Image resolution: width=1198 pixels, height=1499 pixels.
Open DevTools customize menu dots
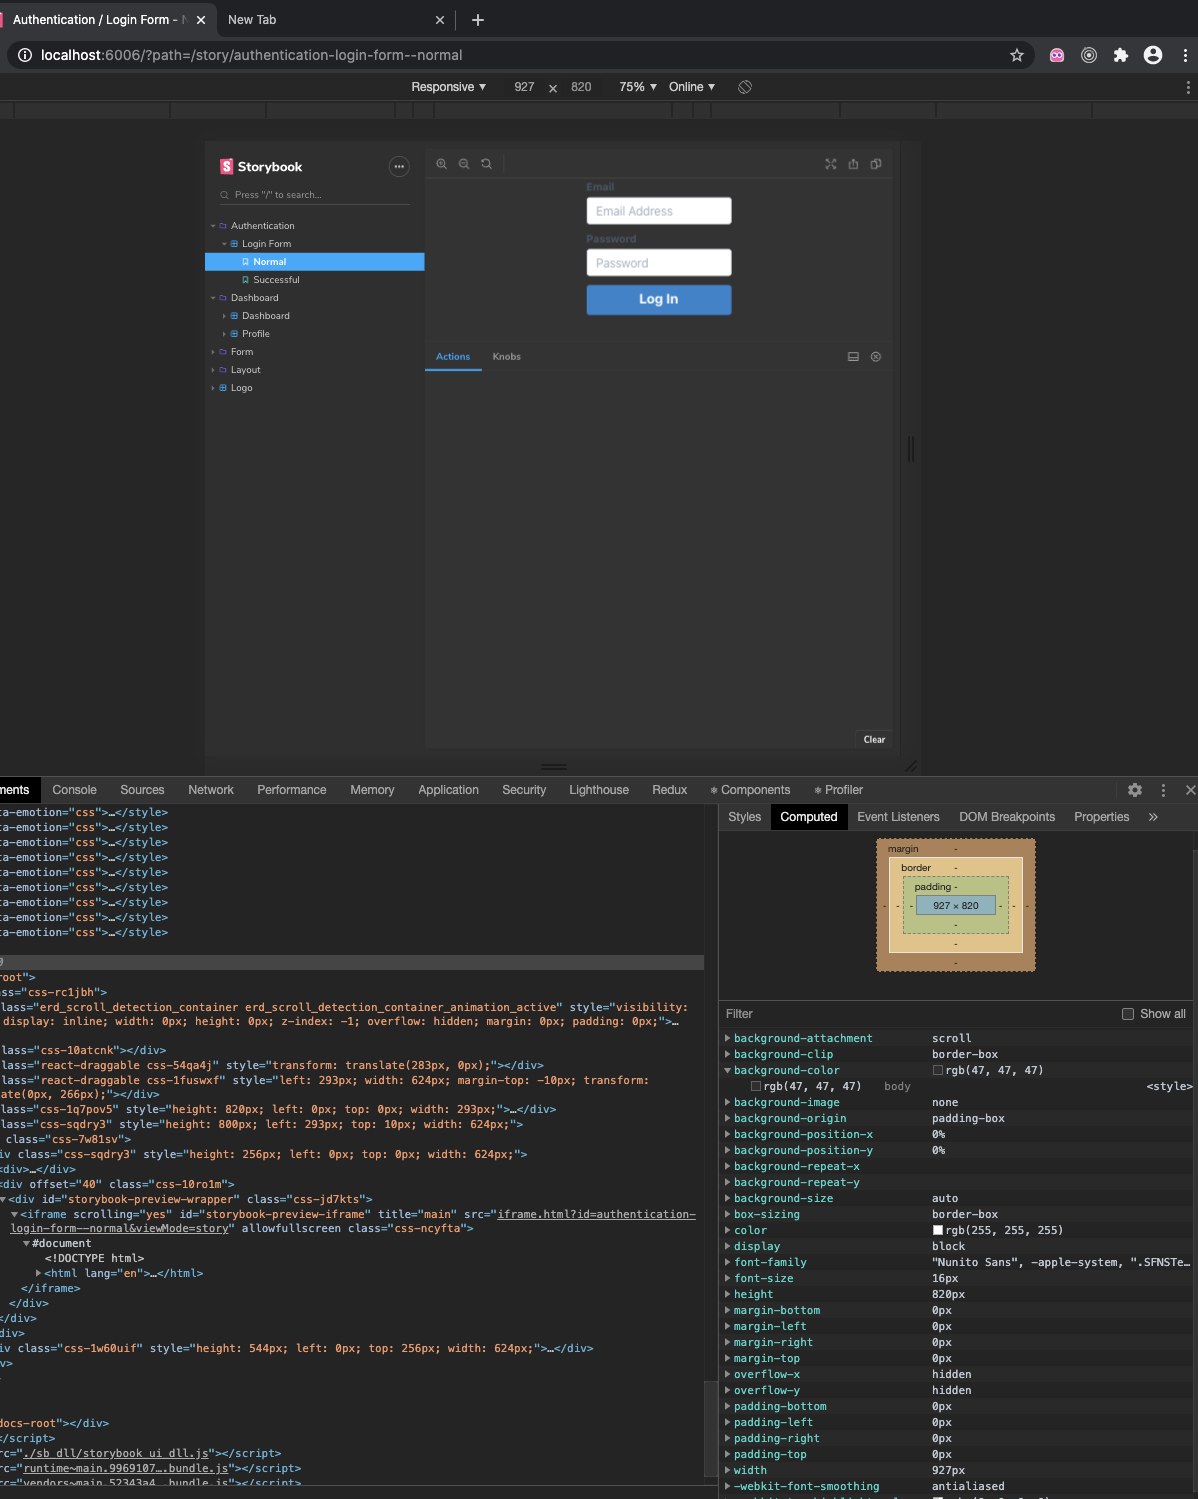1163,790
